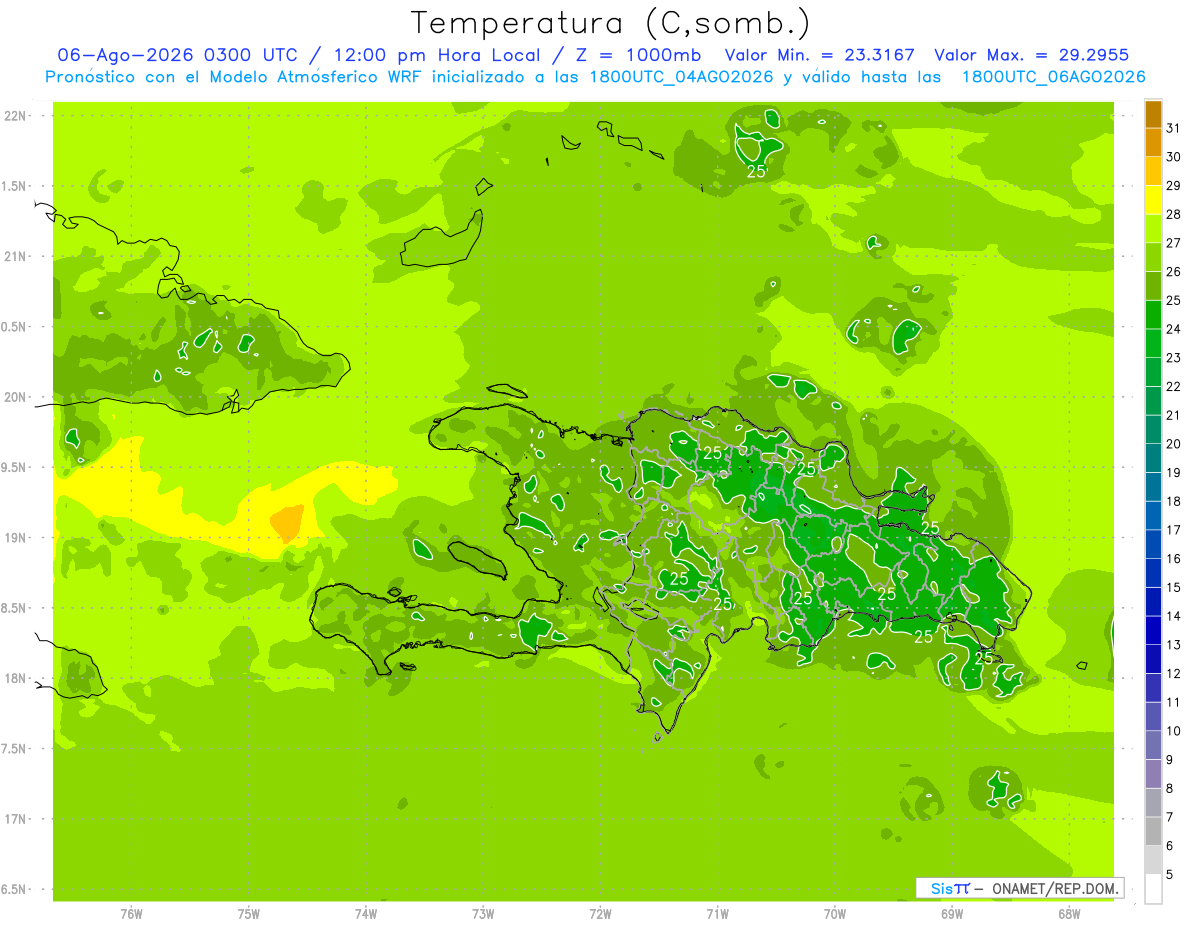Click the orange 31 degree legend swatch

click(1153, 114)
